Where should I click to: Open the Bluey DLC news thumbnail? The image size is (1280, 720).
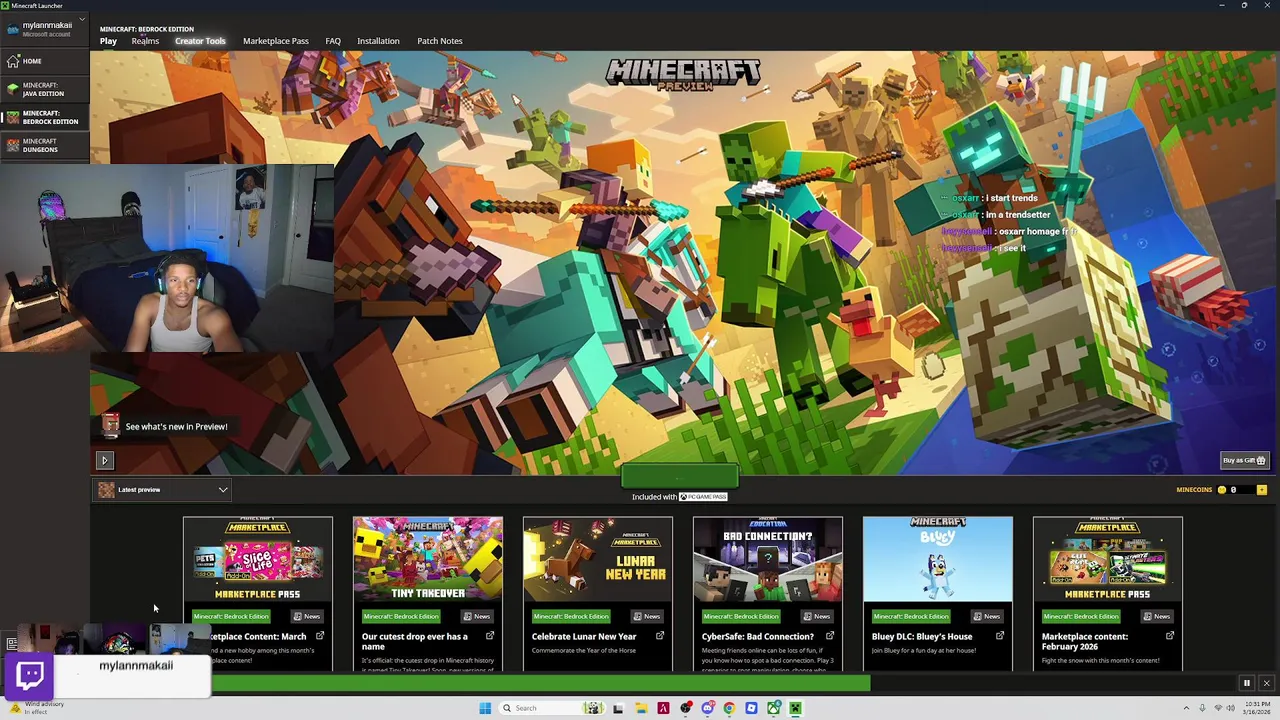coord(938,559)
